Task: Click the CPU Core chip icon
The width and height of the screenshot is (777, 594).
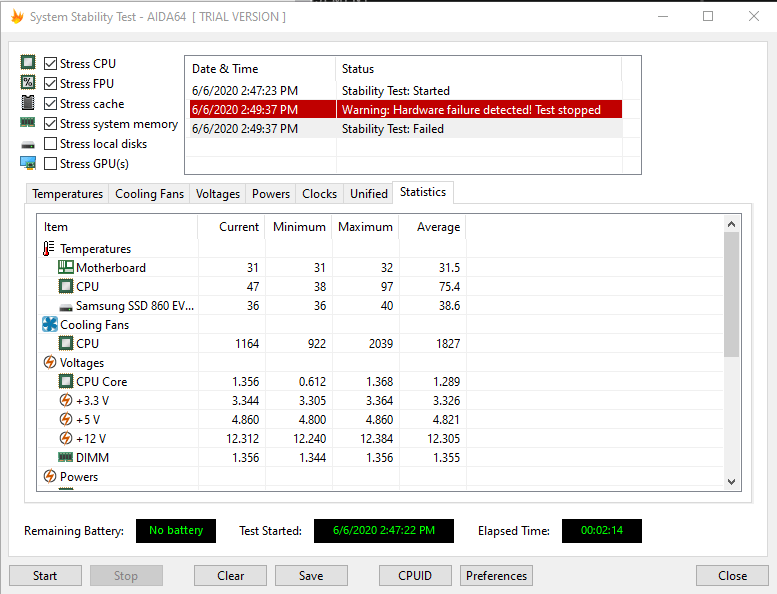Action: (65, 381)
